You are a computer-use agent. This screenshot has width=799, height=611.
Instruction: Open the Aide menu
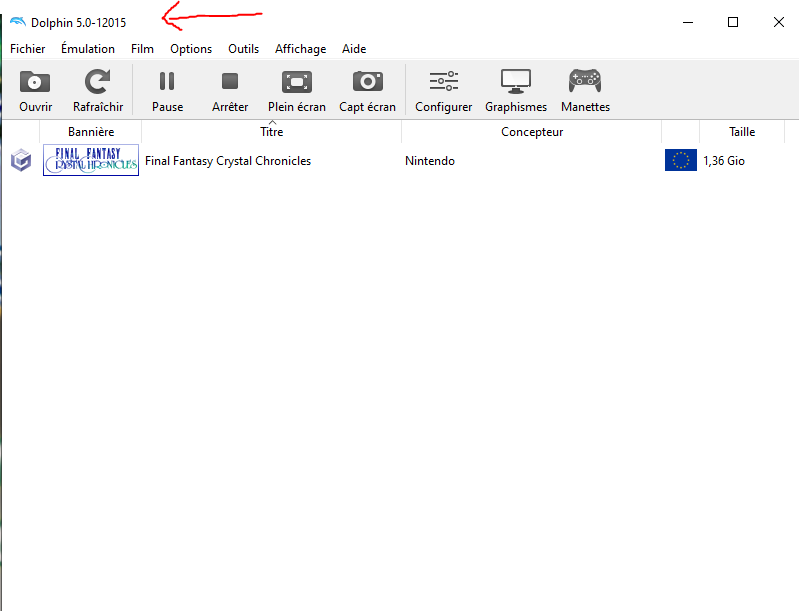354,49
